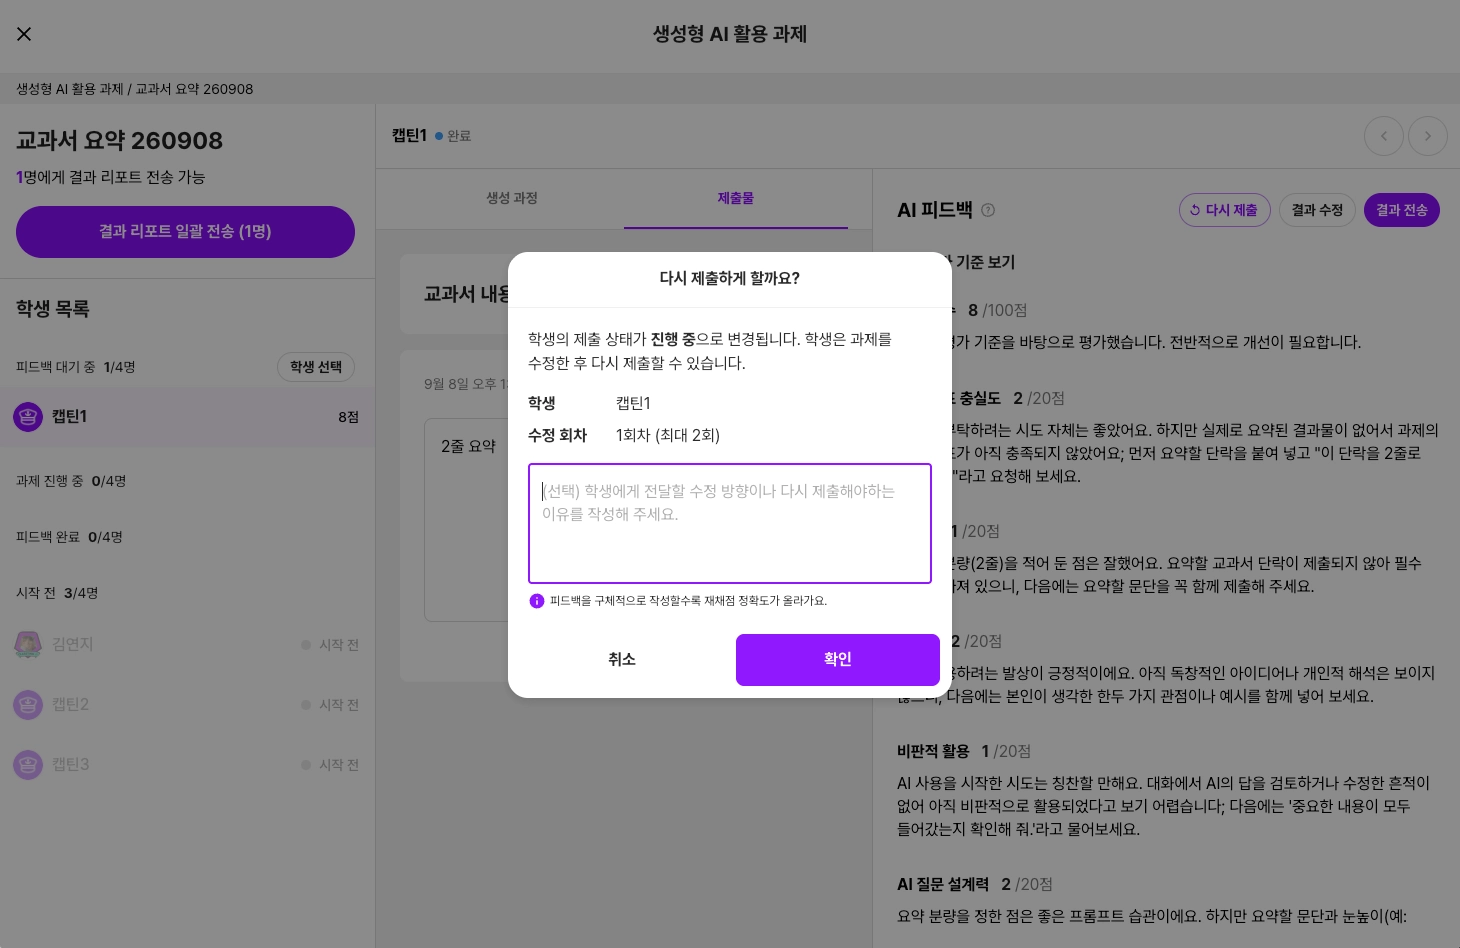Click the help icon next to AI 피드백
This screenshot has width=1460, height=948.
click(988, 210)
